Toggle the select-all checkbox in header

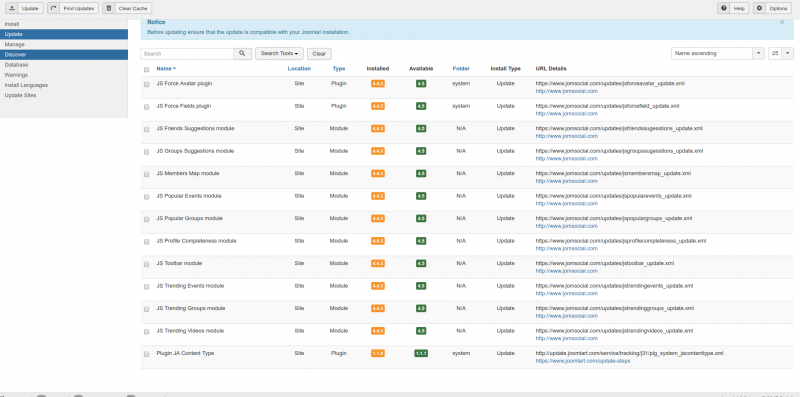pos(146,69)
